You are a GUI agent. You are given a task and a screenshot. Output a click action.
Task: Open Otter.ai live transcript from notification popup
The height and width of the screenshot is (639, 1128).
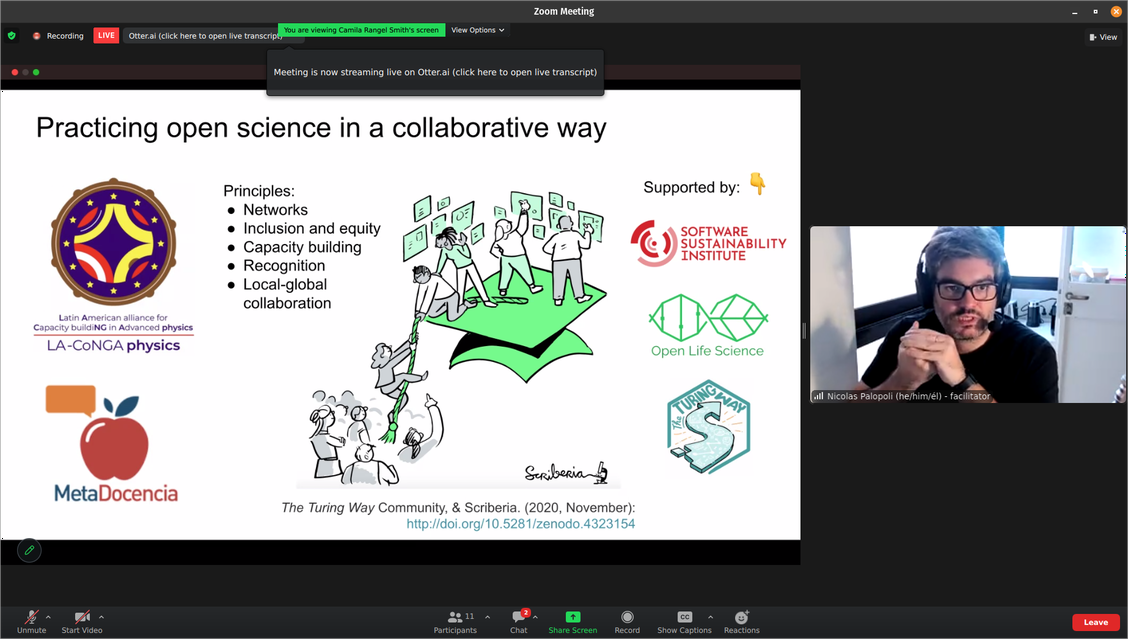[435, 72]
